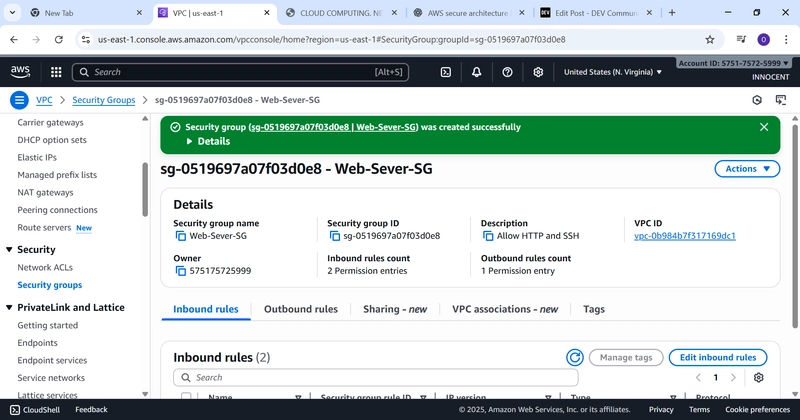The image size is (800, 420).
Task: Open inbound rules table preferences gear
Action: (x=758, y=377)
